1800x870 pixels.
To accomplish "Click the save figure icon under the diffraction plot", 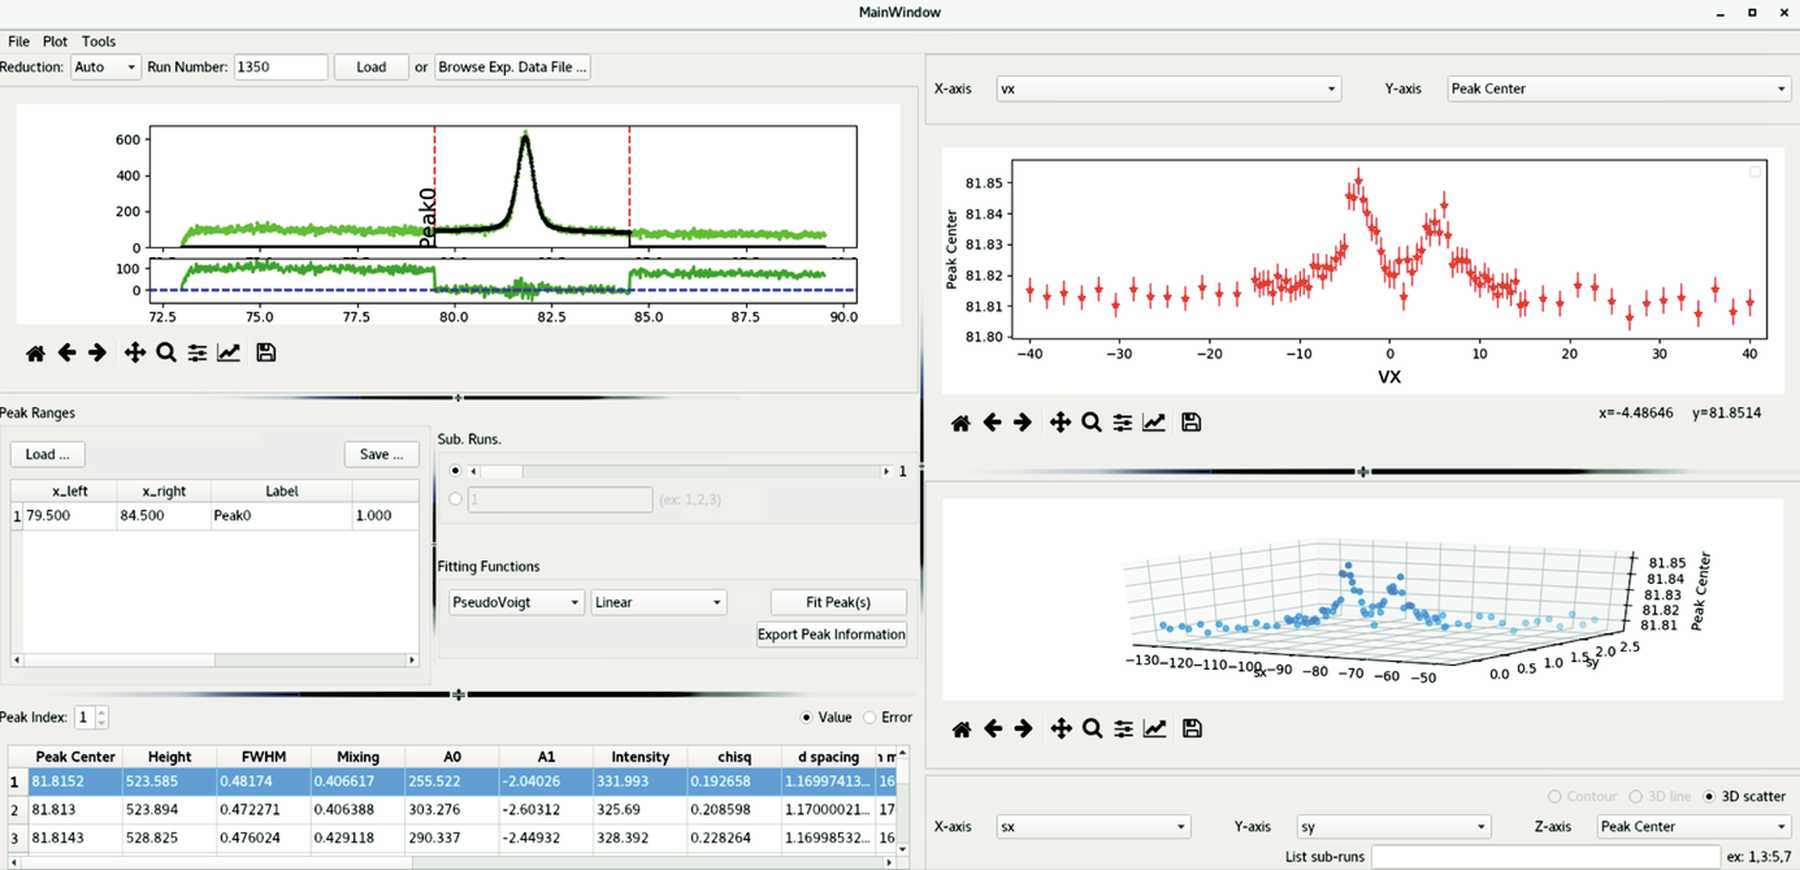I will point(266,353).
